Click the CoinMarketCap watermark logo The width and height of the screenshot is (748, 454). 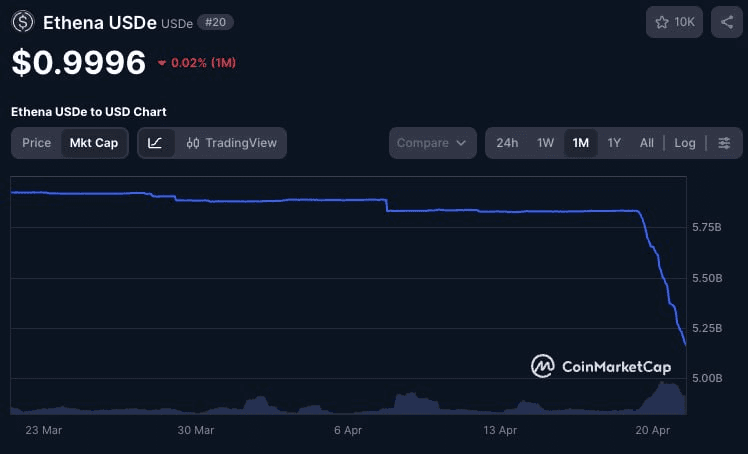click(x=601, y=367)
